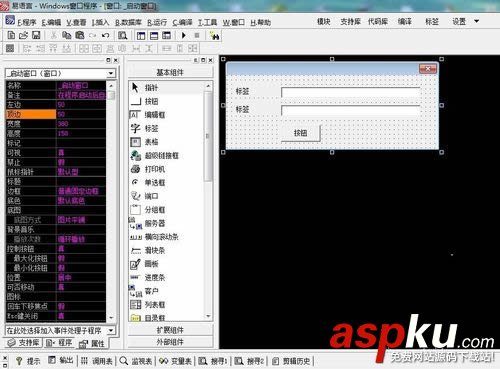Switch to the 属性 tab

coord(92,343)
